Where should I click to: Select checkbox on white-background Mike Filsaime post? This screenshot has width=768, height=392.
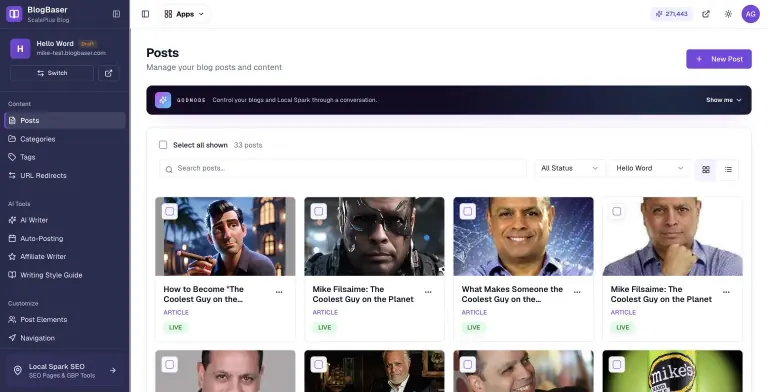pyautogui.click(x=617, y=211)
